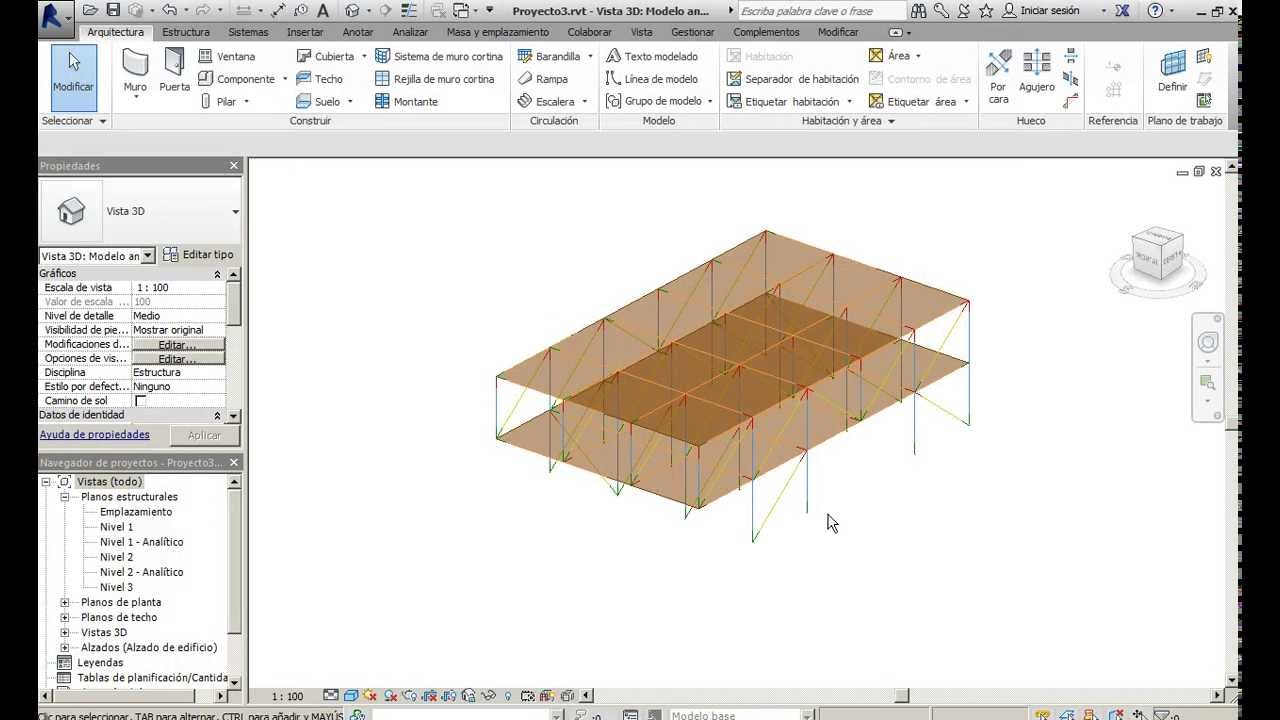
Task: Expand the Vistas 3D tree node
Action: coord(65,632)
